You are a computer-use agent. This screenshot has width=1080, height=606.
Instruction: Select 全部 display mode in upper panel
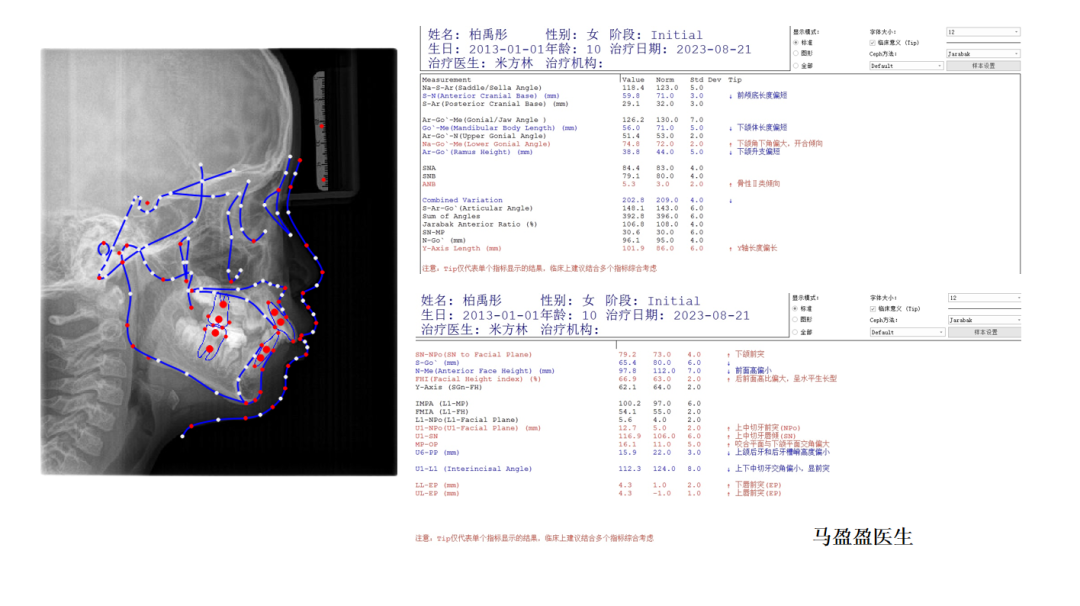pos(796,65)
